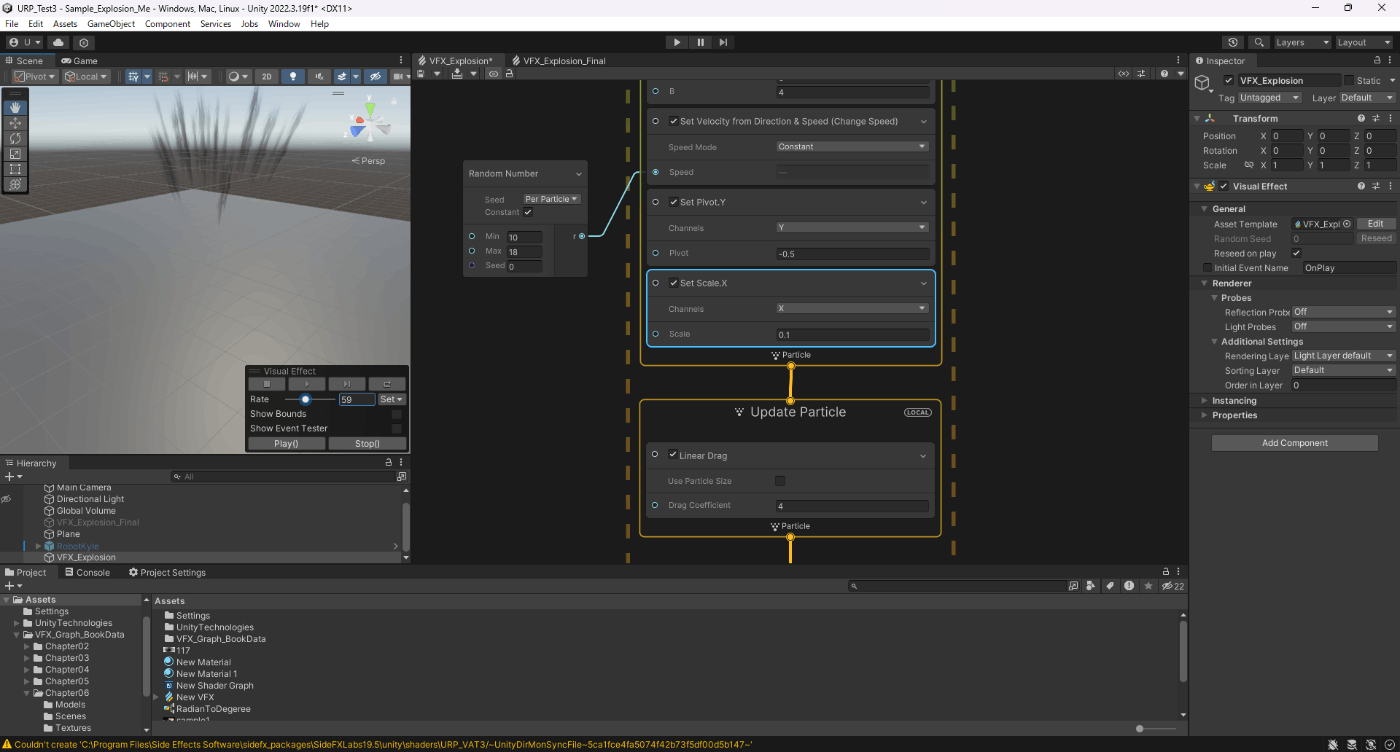Screen dimensions: 1400x752
Task: Open Set Scale Channels X dropdown
Action: [853, 308]
